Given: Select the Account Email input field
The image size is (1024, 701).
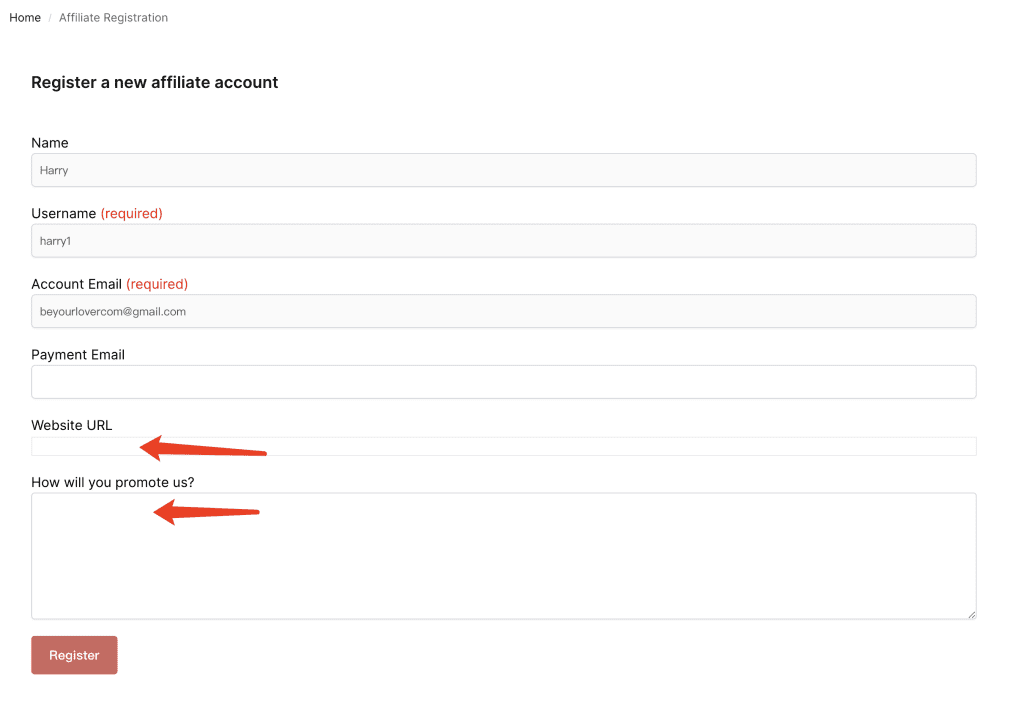Looking at the screenshot, I should [503, 311].
